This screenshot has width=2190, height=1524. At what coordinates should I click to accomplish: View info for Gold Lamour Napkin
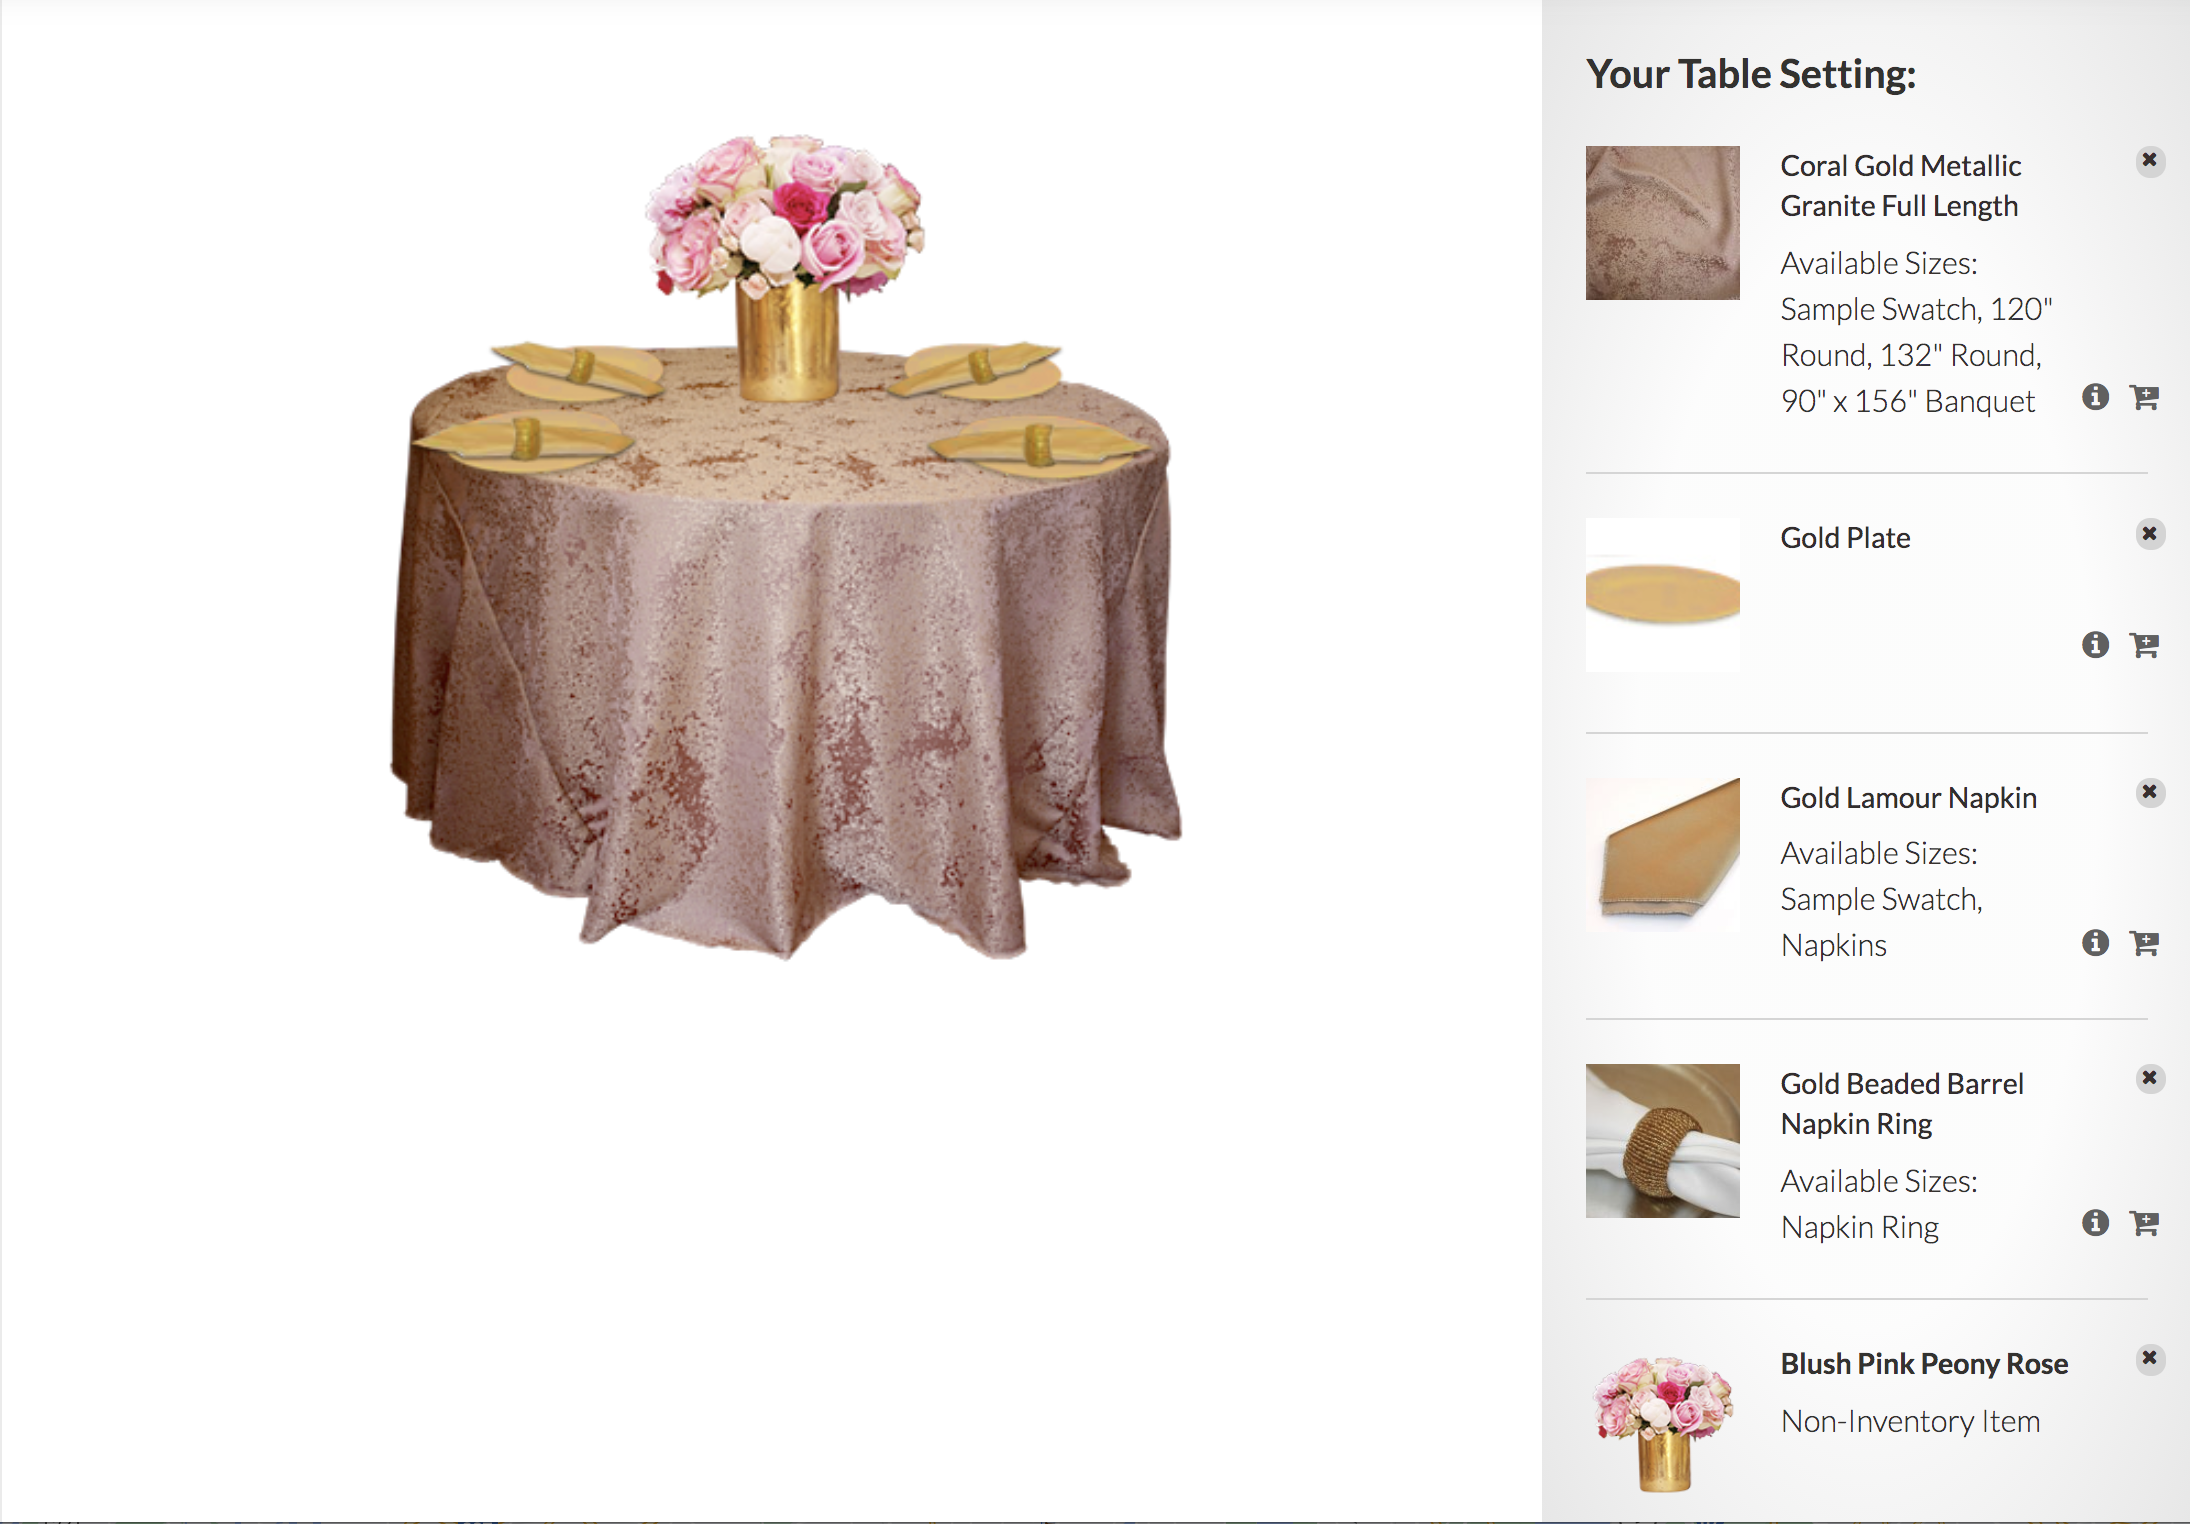pyautogui.click(x=2095, y=943)
